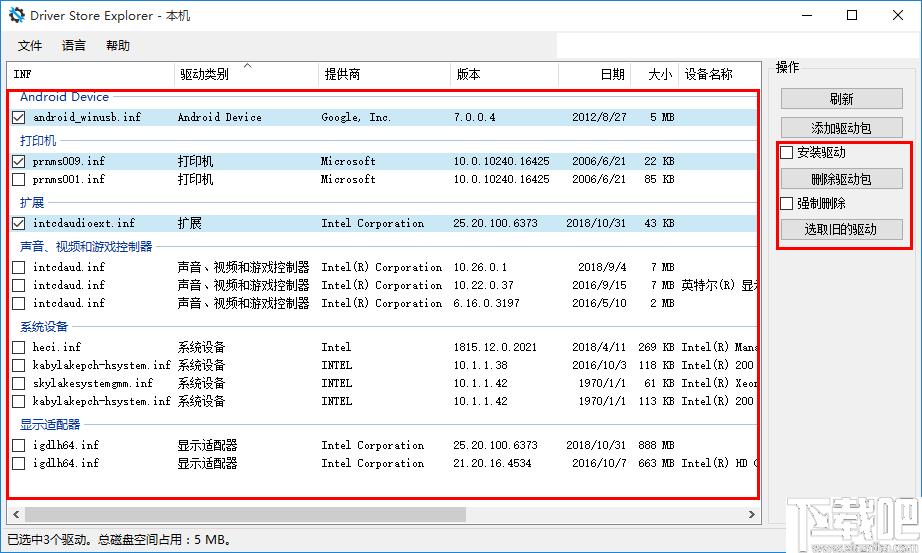The image size is (922, 553).
Task: Collapse the Android Device group
Action: tap(64, 97)
